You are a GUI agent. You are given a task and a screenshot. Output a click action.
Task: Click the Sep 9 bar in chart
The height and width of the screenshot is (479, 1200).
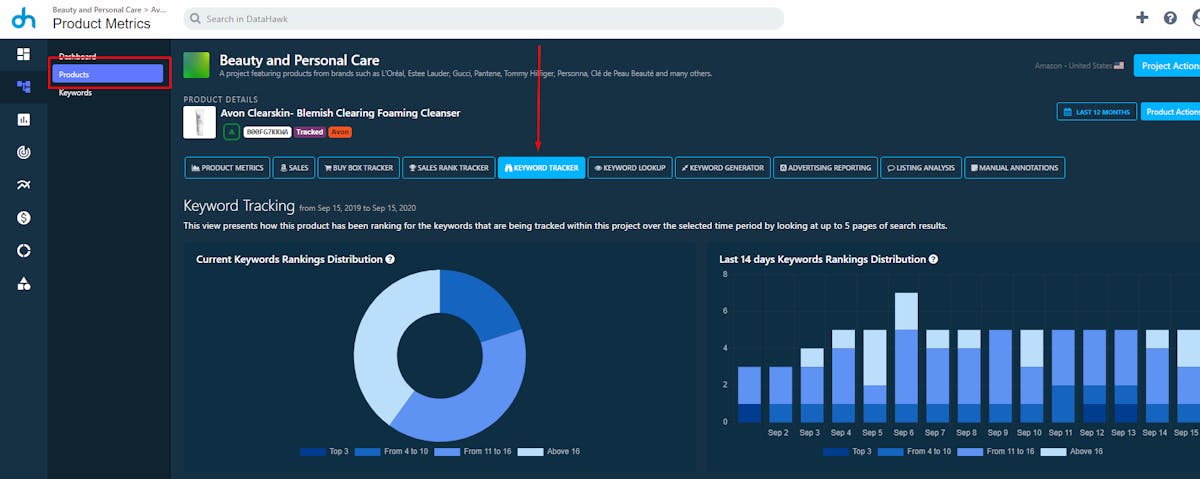[999, 376]
